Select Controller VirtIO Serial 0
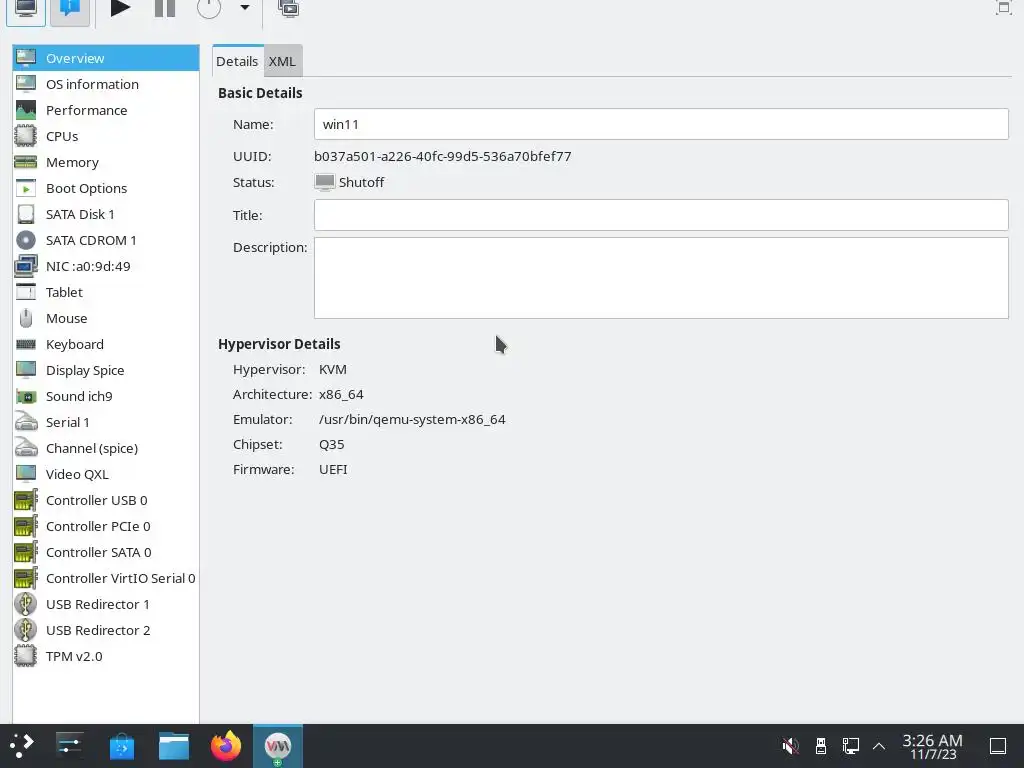 click(106, 579)
